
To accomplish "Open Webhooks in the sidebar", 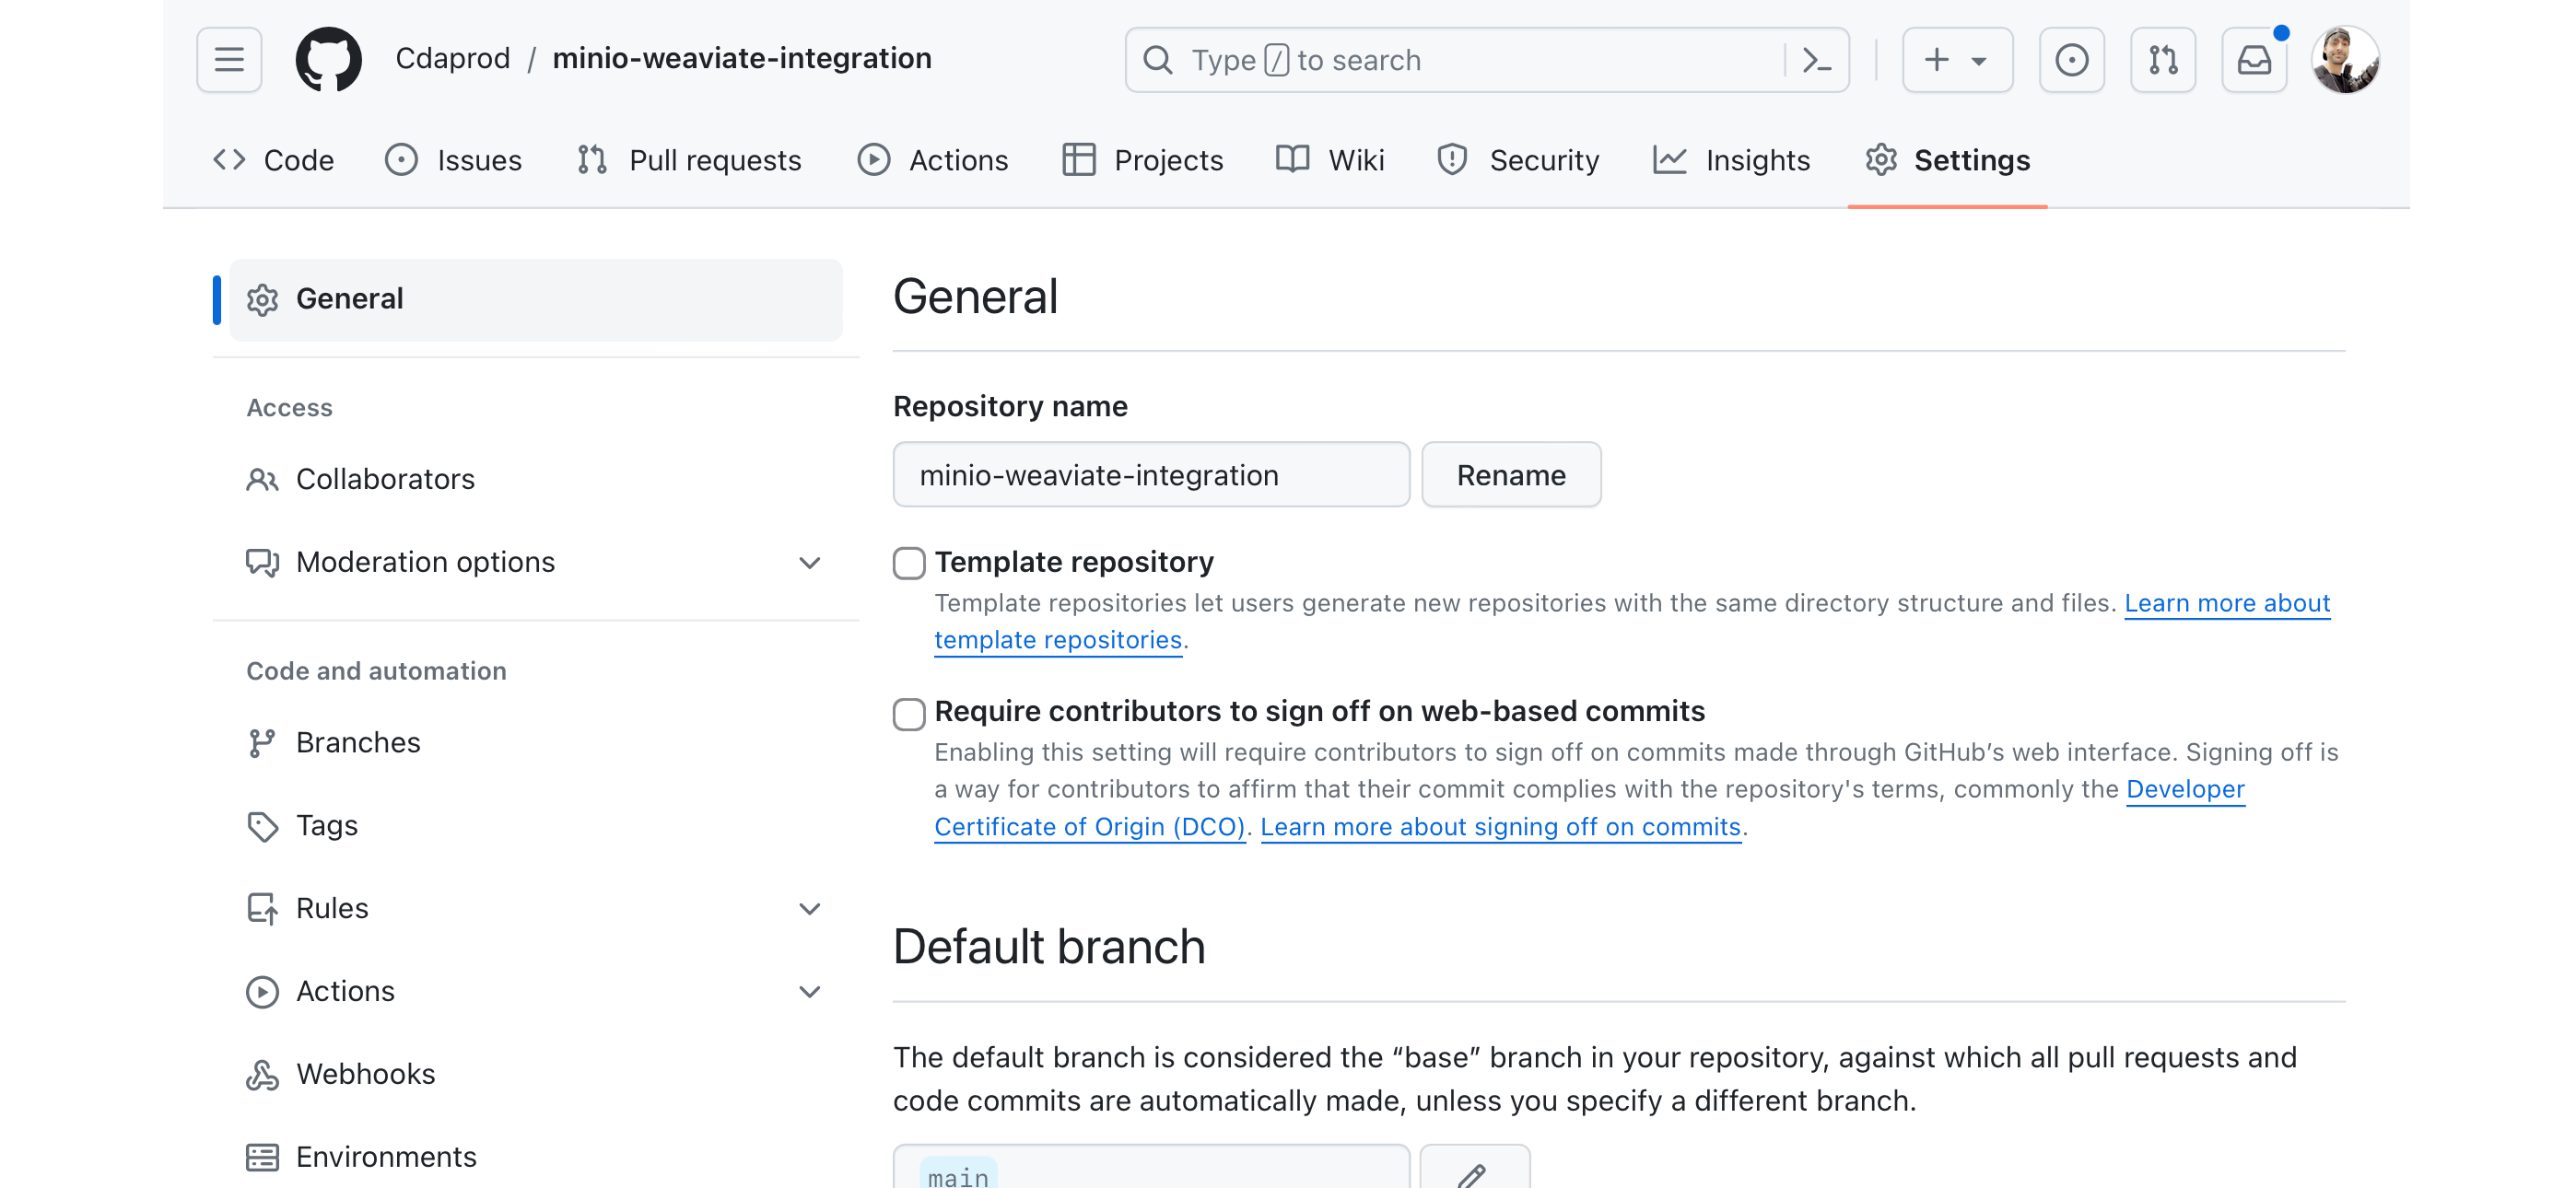I will (365, 1073).
